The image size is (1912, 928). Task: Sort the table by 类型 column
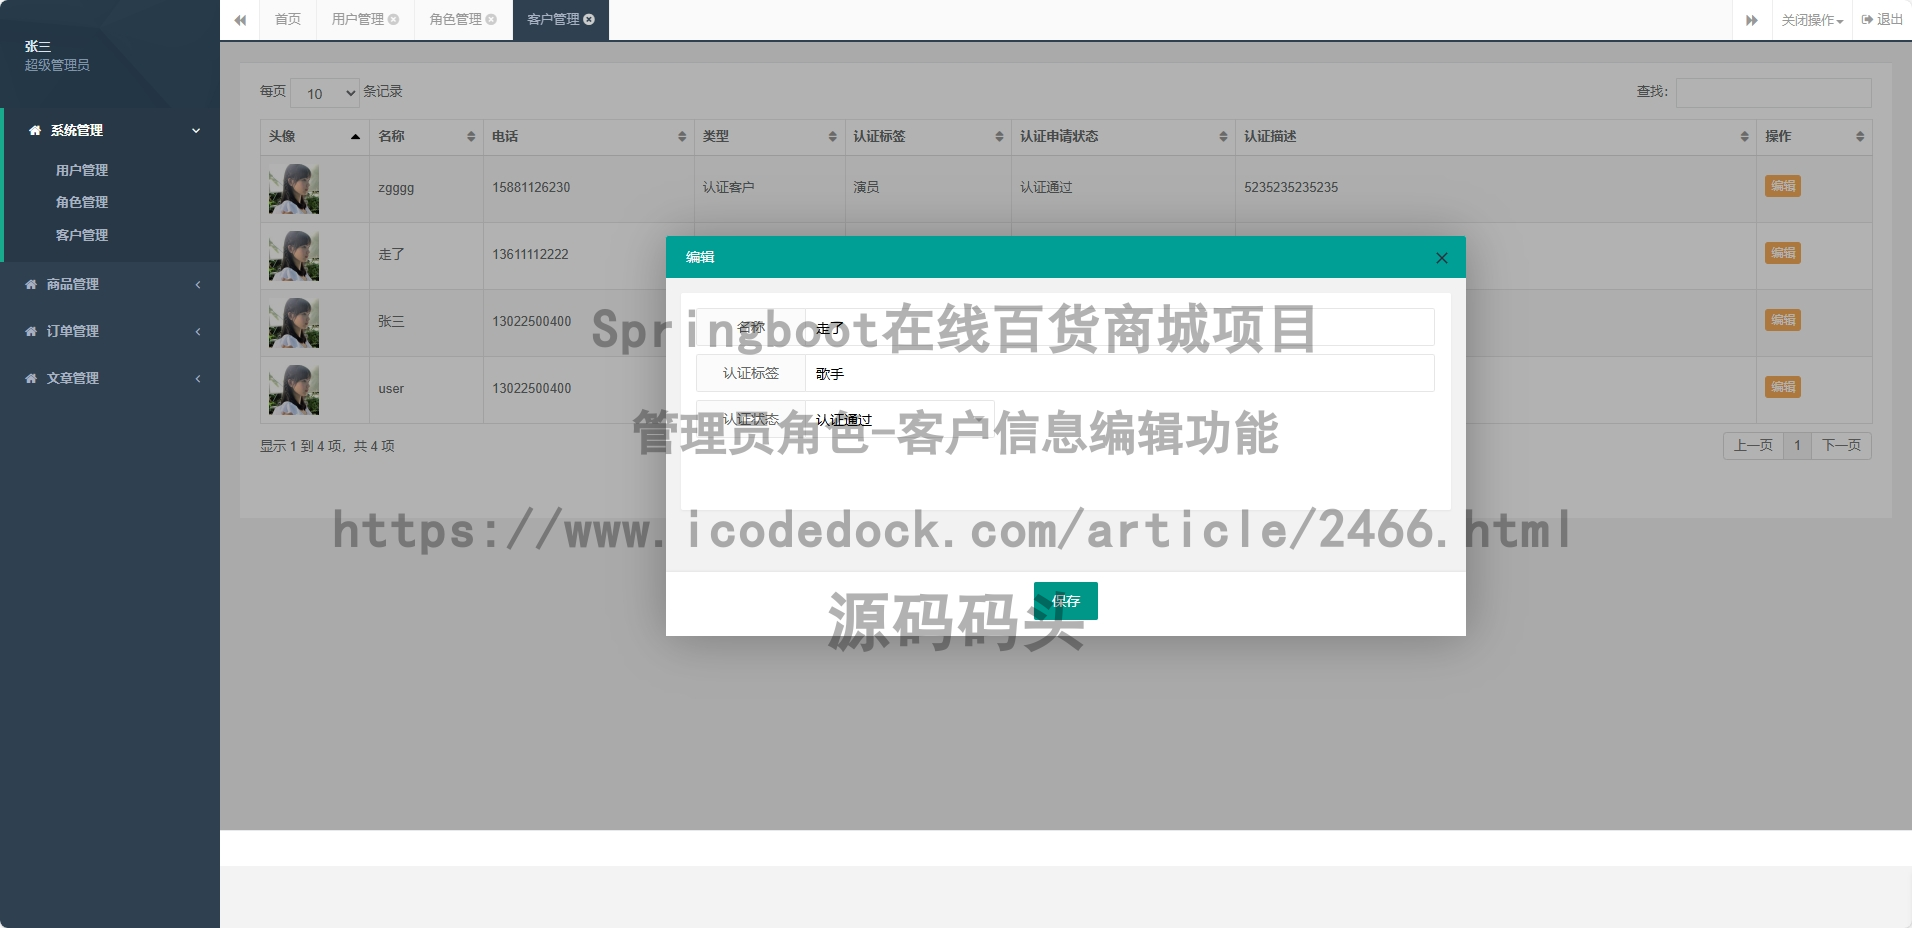pyautogui.click(x=832, y=136)
